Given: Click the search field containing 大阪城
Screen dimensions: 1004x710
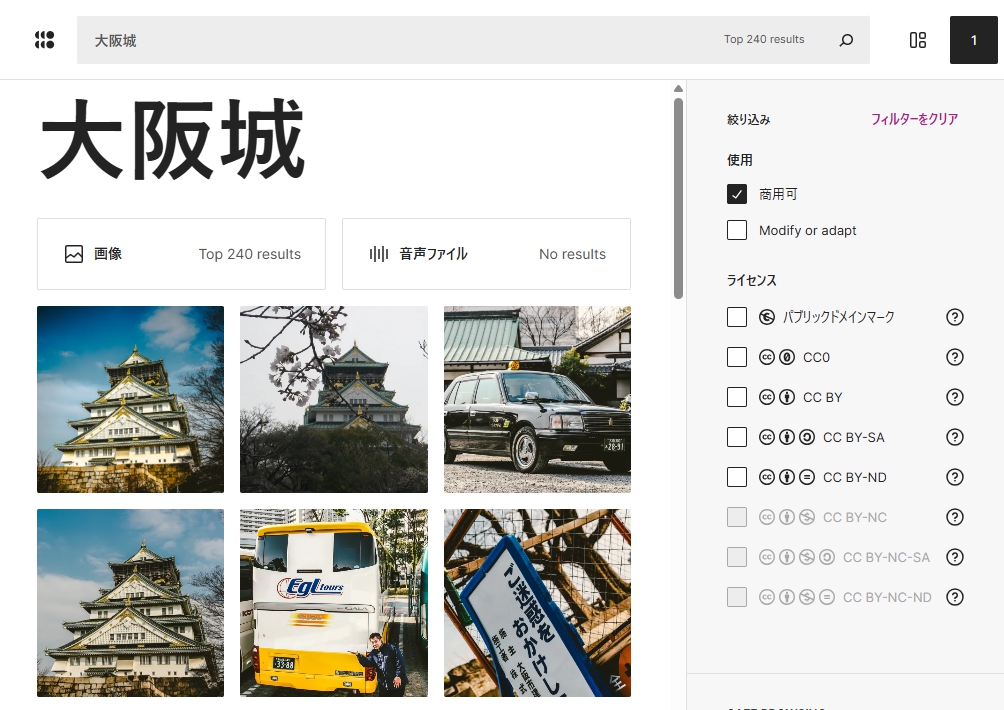Looking at the screenshot, I should [473, 40].
